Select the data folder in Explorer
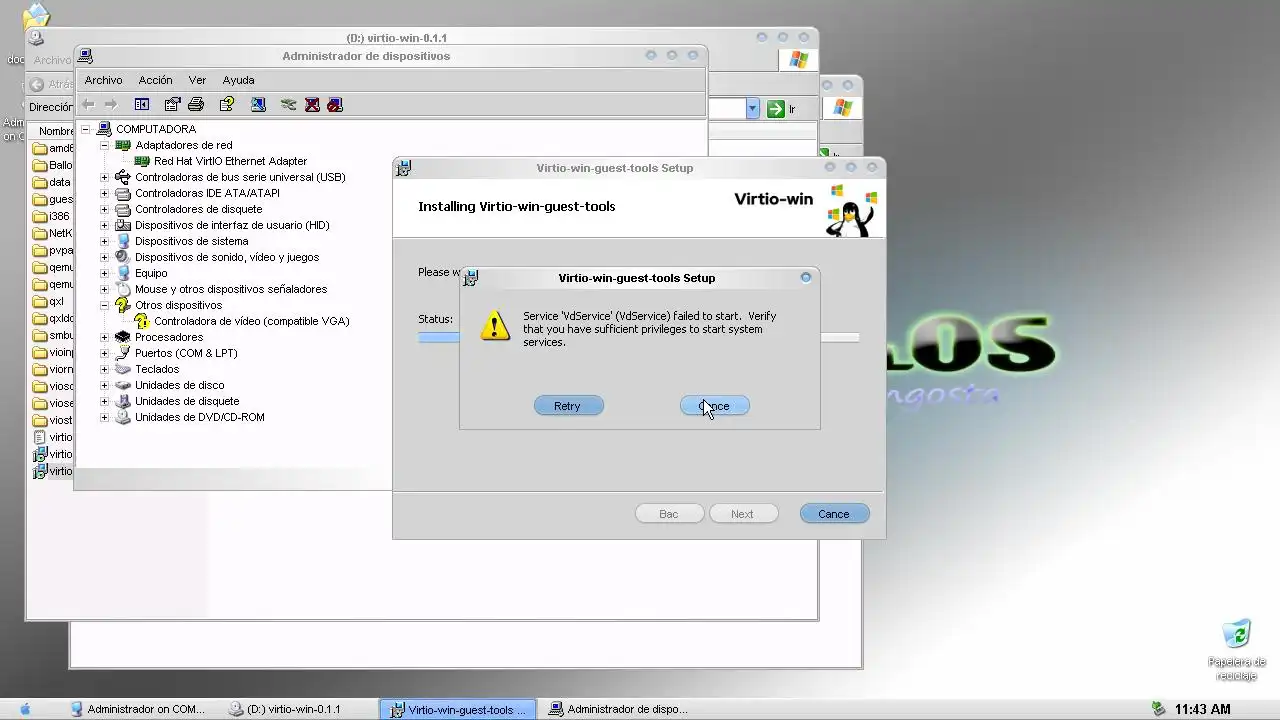The width and height of the screenshot is (1280, 720). [52, 182]
